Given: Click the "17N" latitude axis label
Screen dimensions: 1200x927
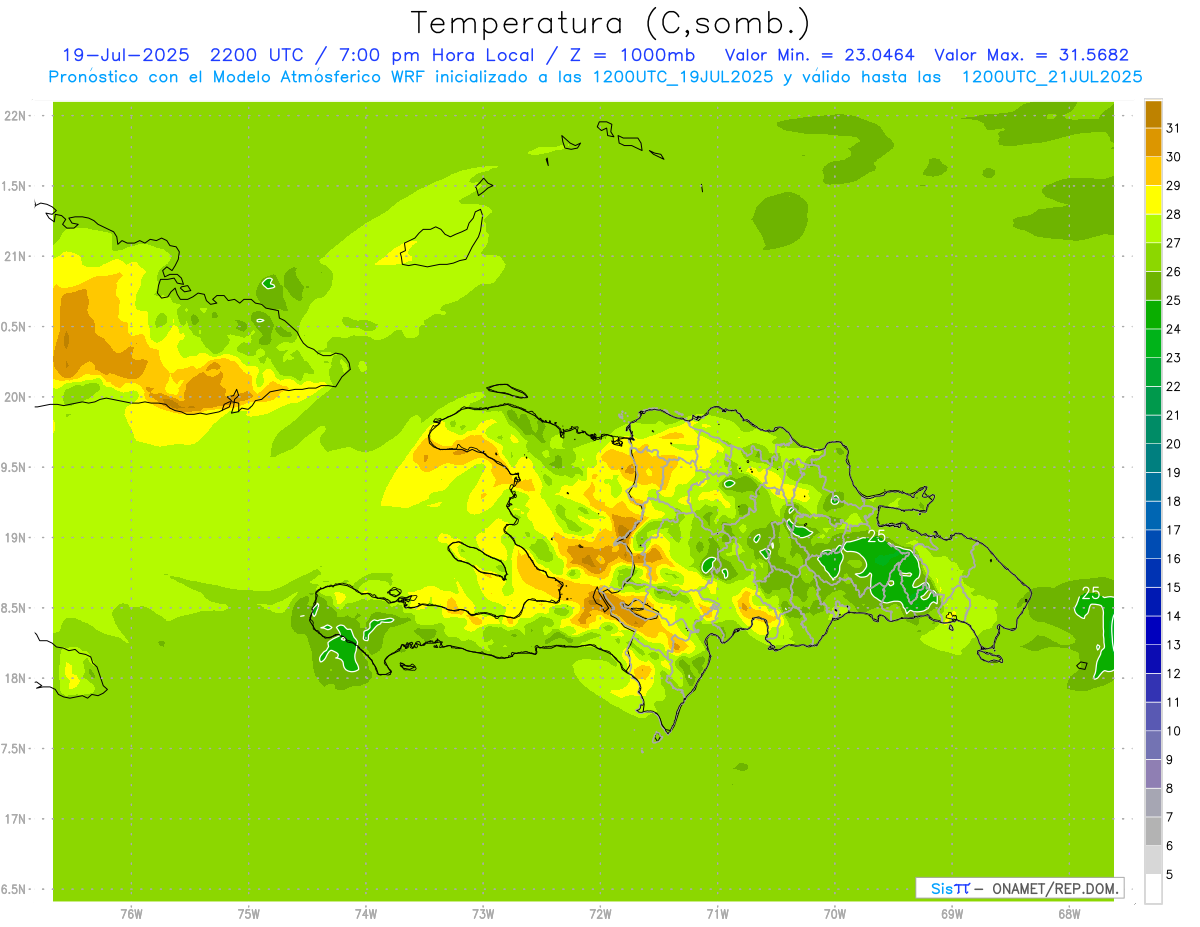Looking at the screenshot, I should [x=16, y=820].
